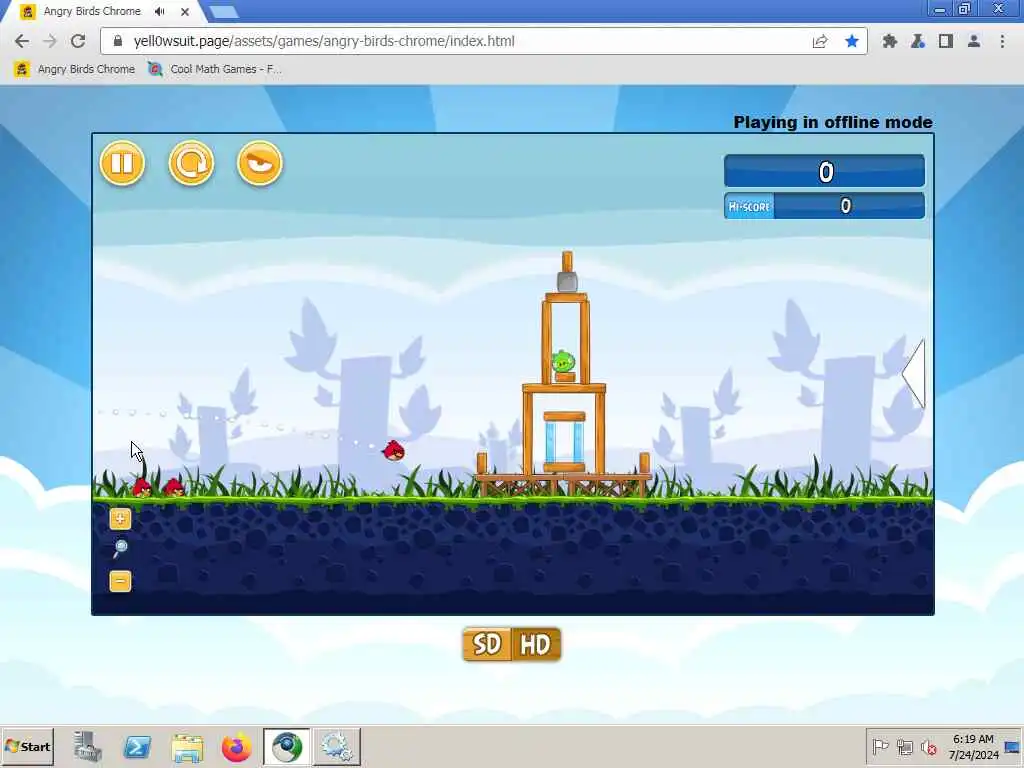Image resolution: width=1024 pixels, height=768 pixels.
Task: Mute the tab audio speaker icon
Action: 160,11
